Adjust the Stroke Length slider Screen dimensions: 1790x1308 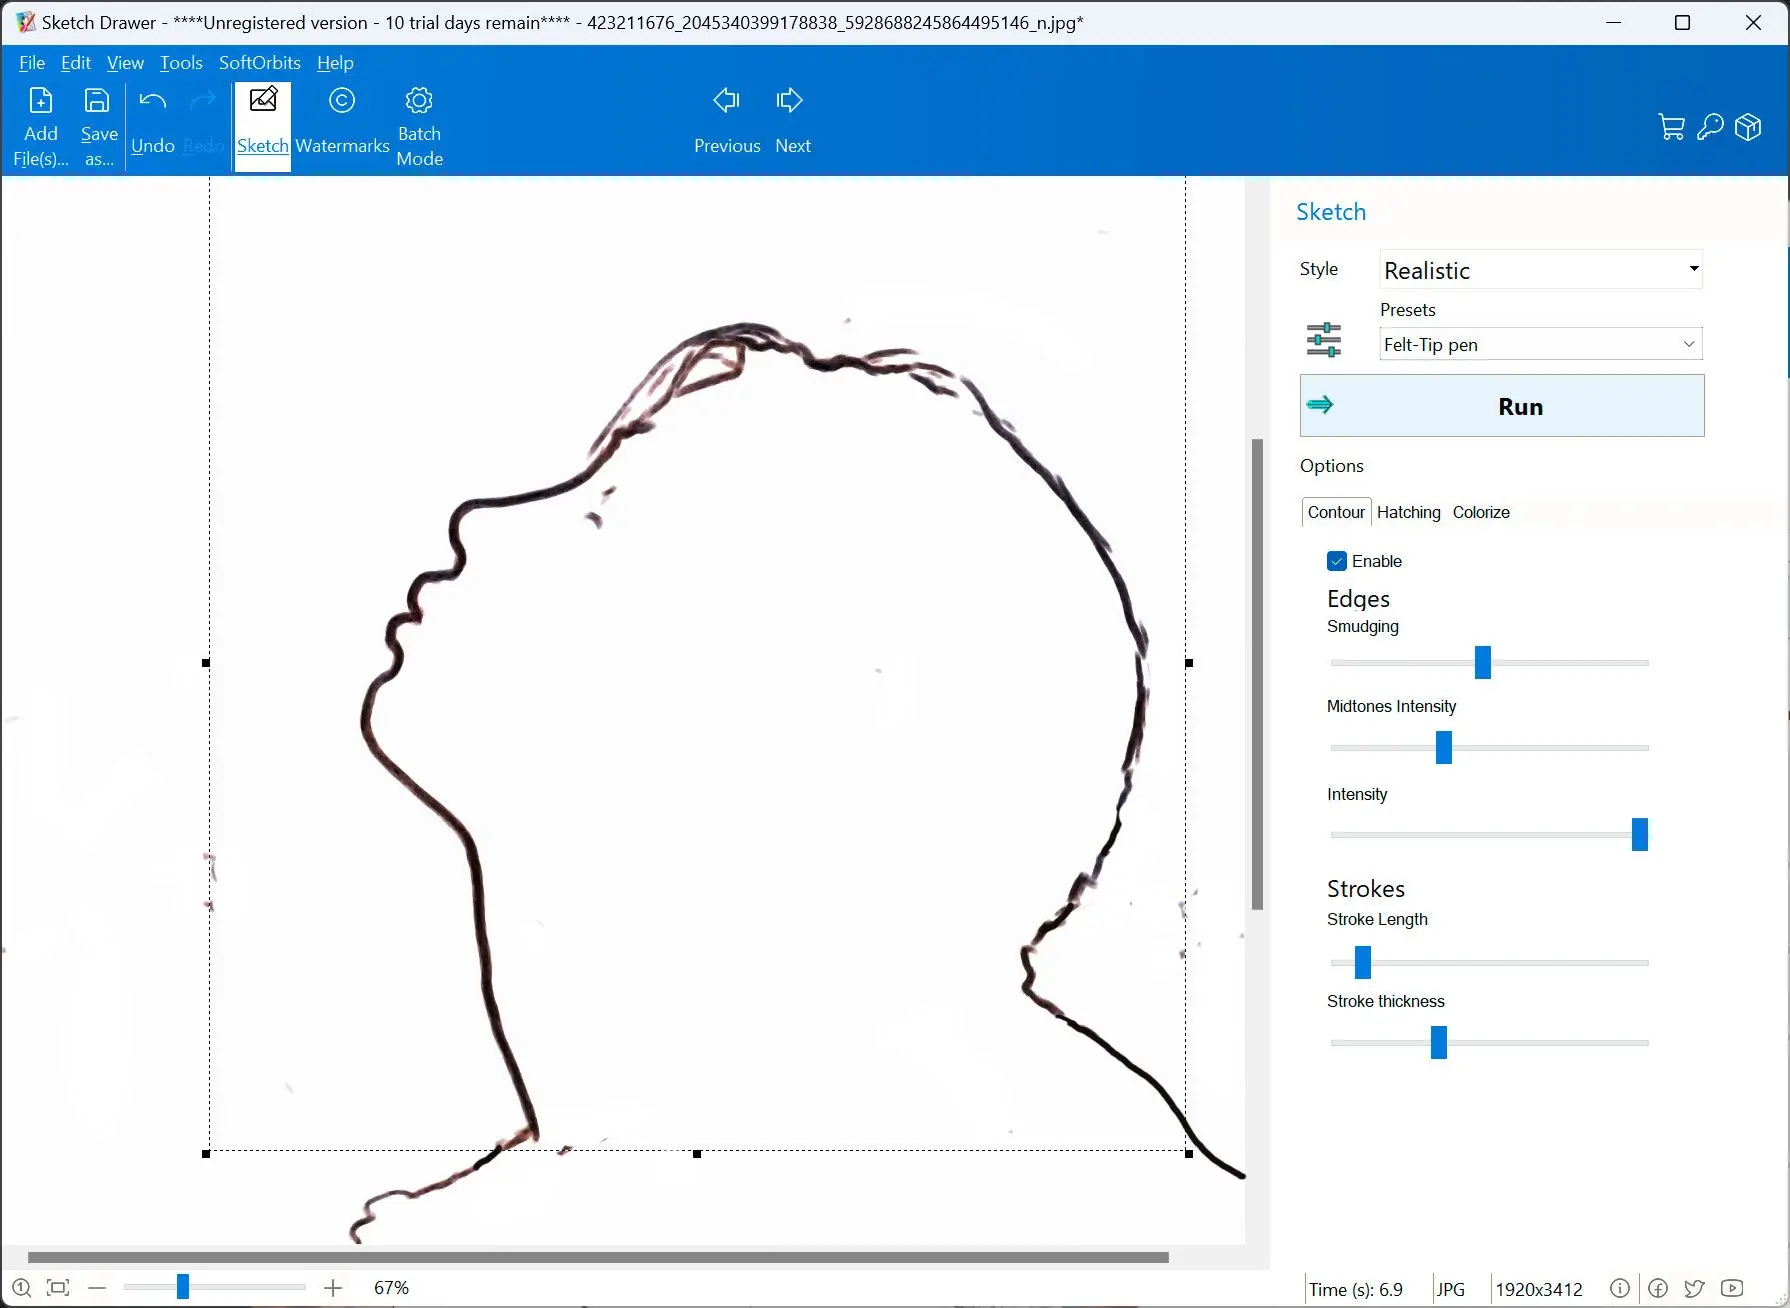1363,962
